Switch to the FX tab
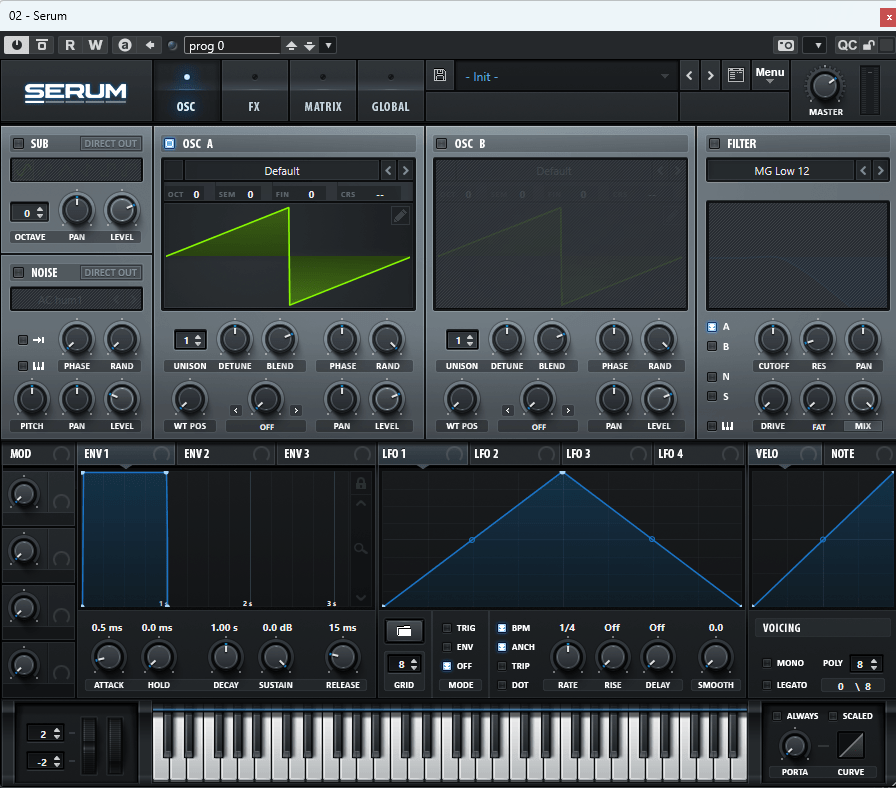Image resolution: width=896 pixels, height=788 pixels. tap(254, 91)
